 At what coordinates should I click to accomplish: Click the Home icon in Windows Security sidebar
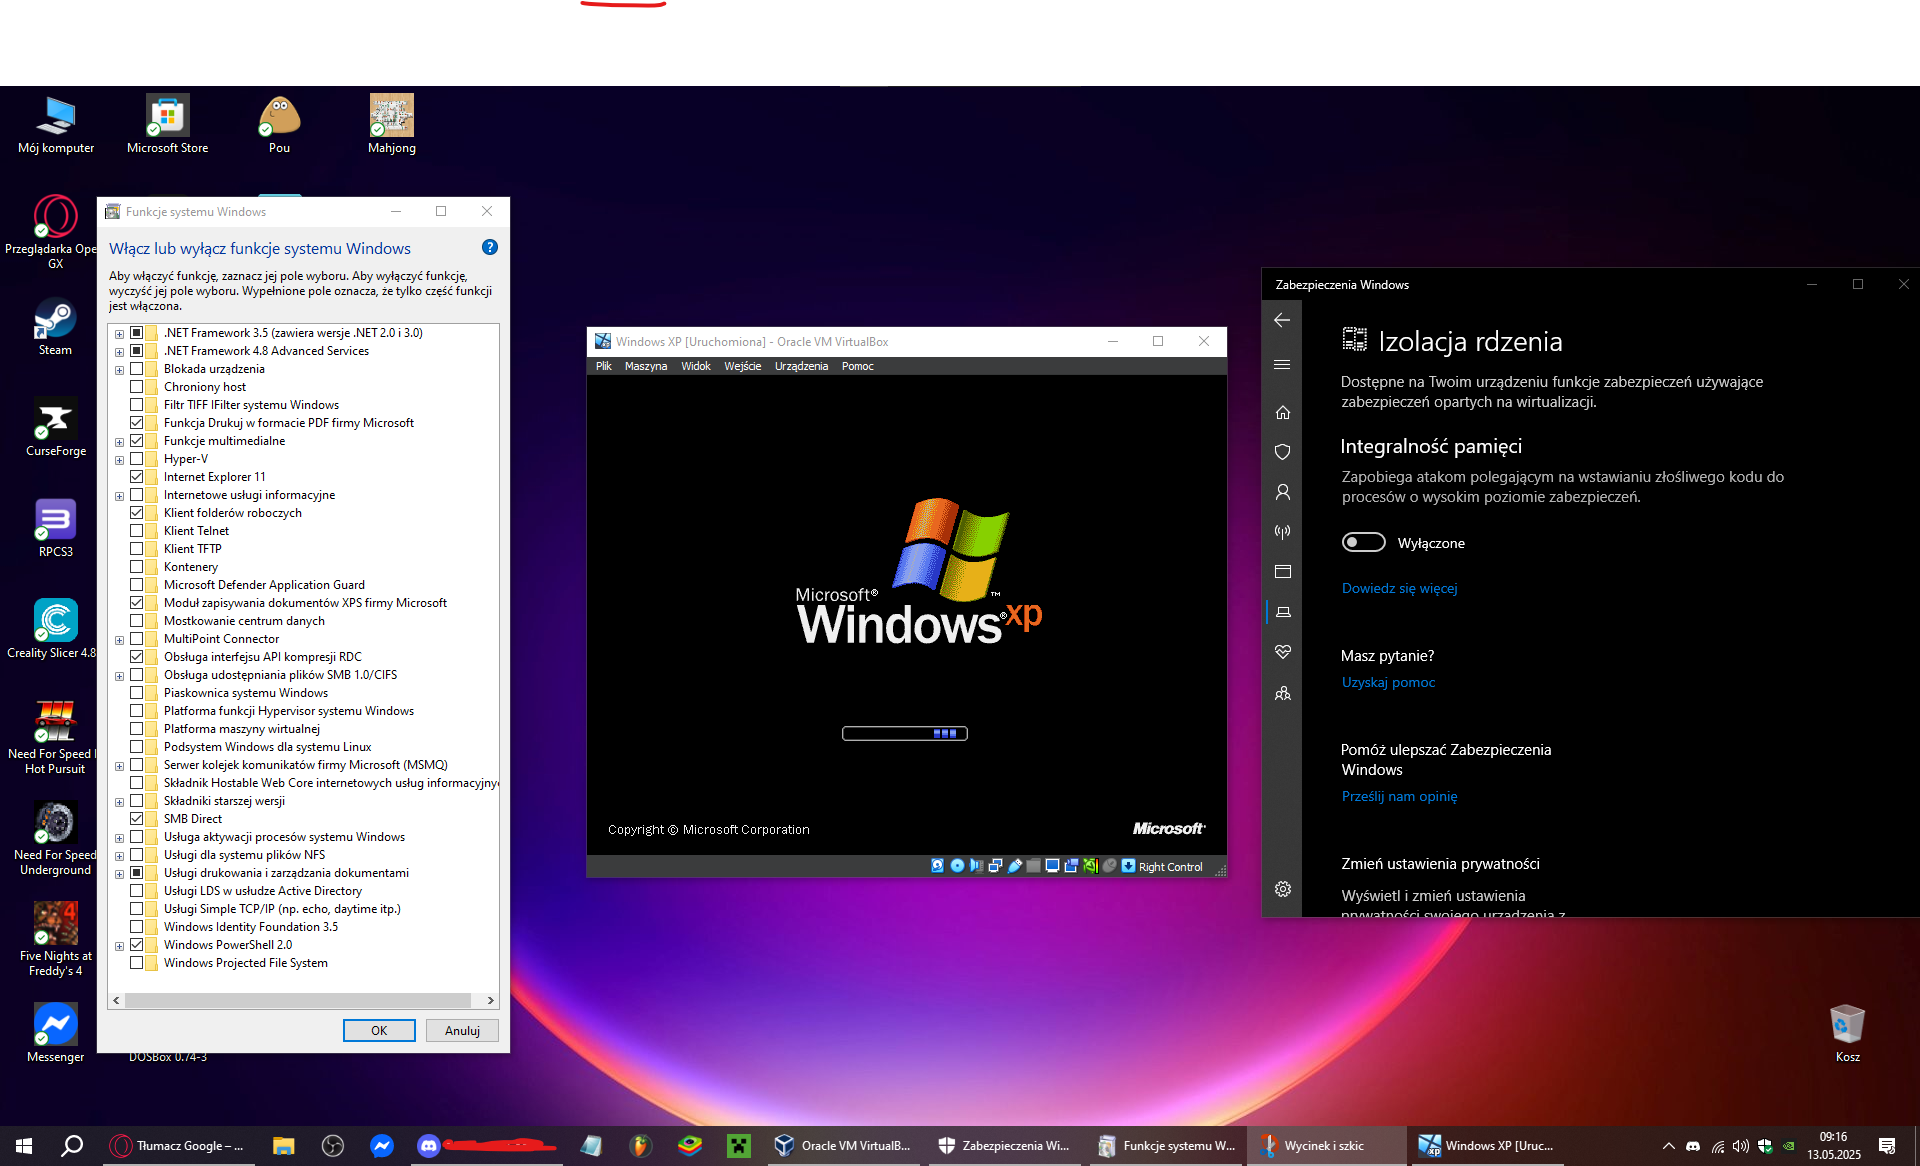[1283, 412]
